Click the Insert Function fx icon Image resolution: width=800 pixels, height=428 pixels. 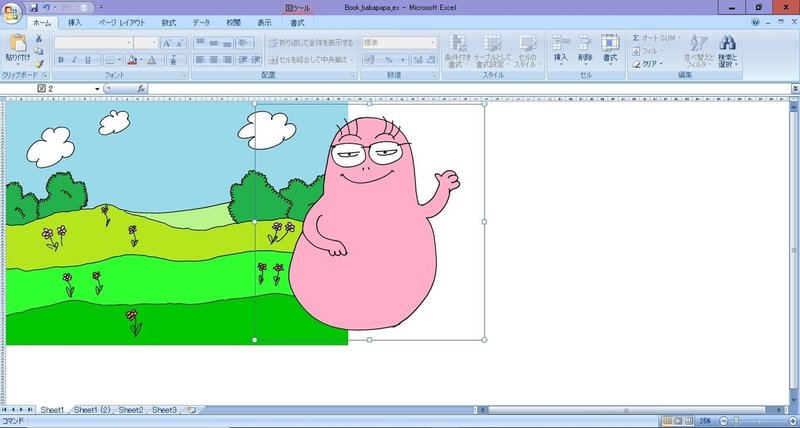click(x=141, y=89)
